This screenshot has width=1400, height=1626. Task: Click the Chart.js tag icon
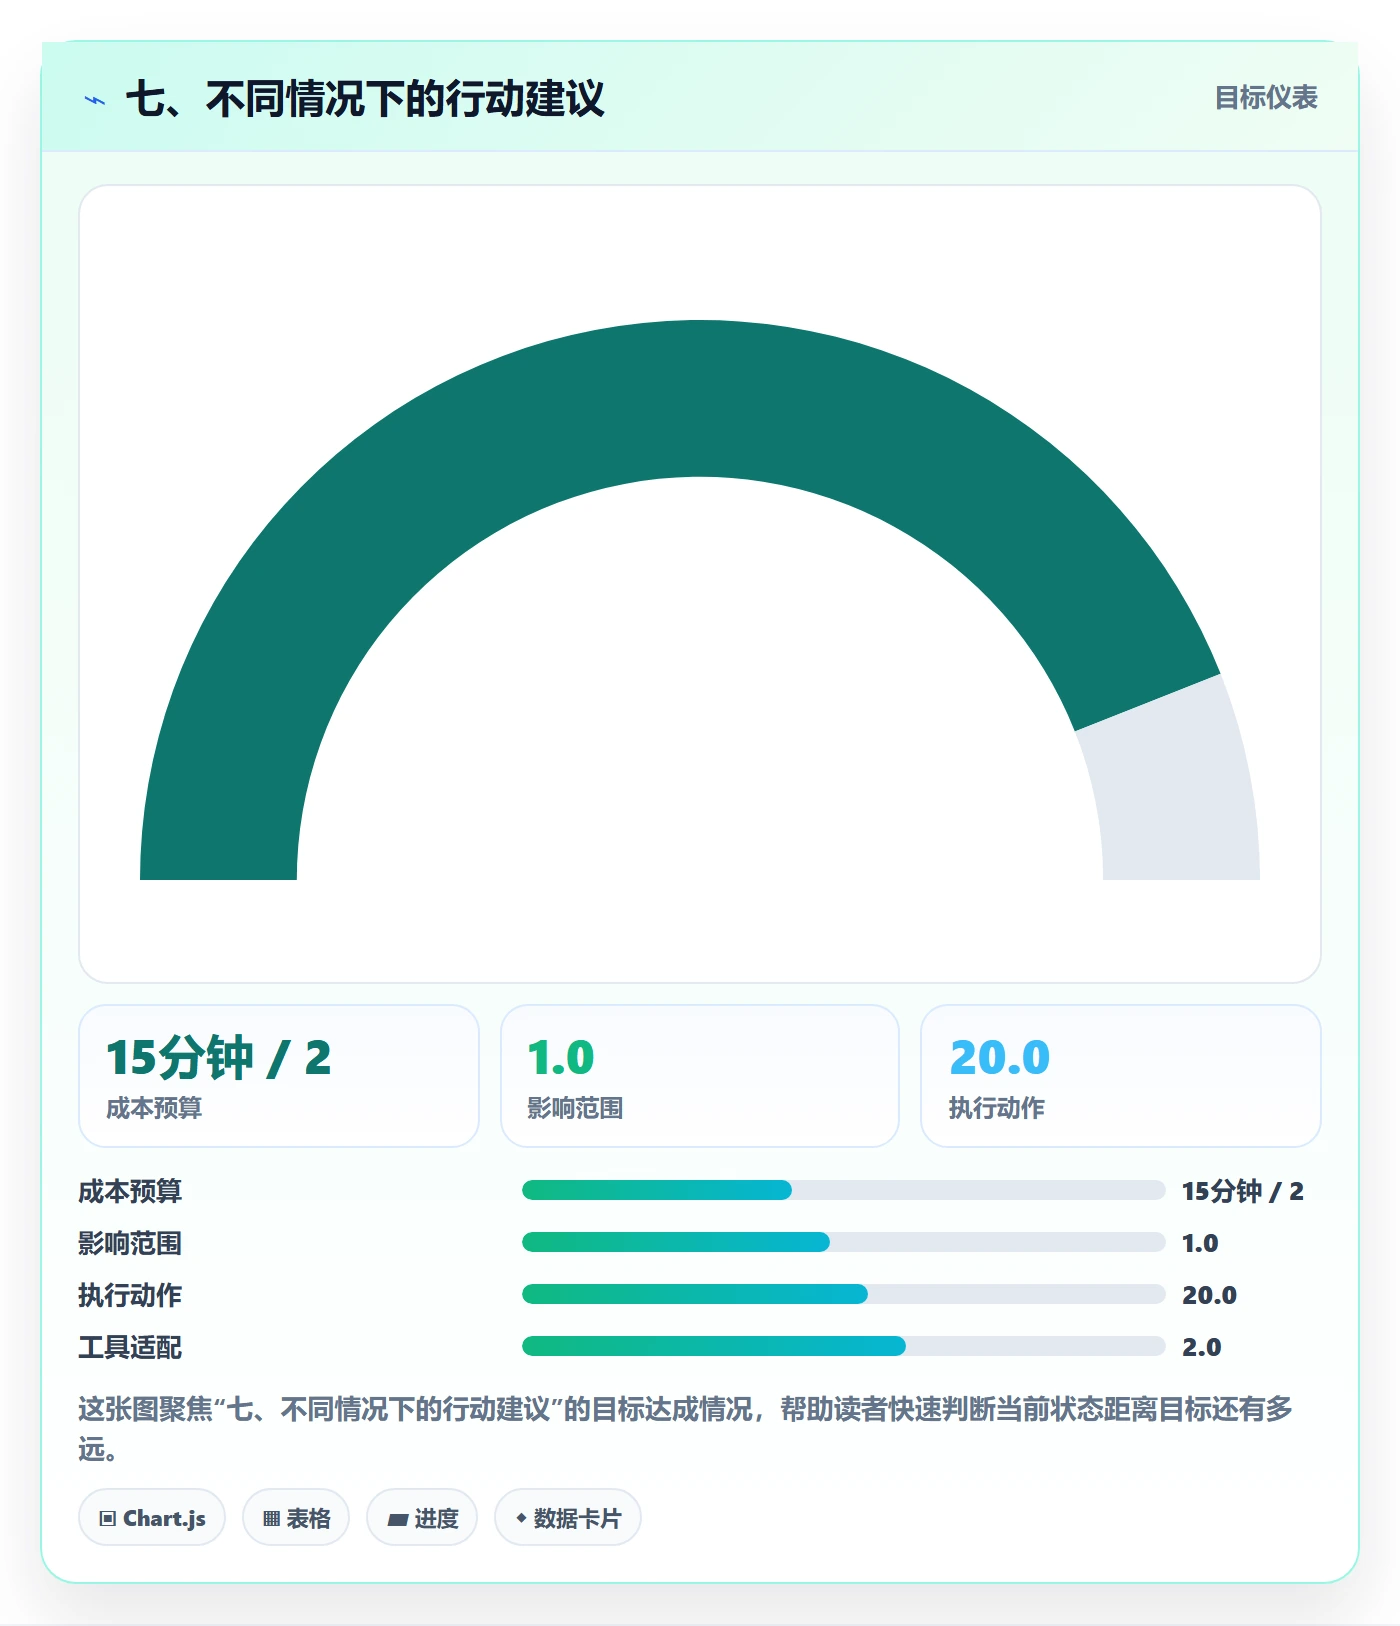108,1518
